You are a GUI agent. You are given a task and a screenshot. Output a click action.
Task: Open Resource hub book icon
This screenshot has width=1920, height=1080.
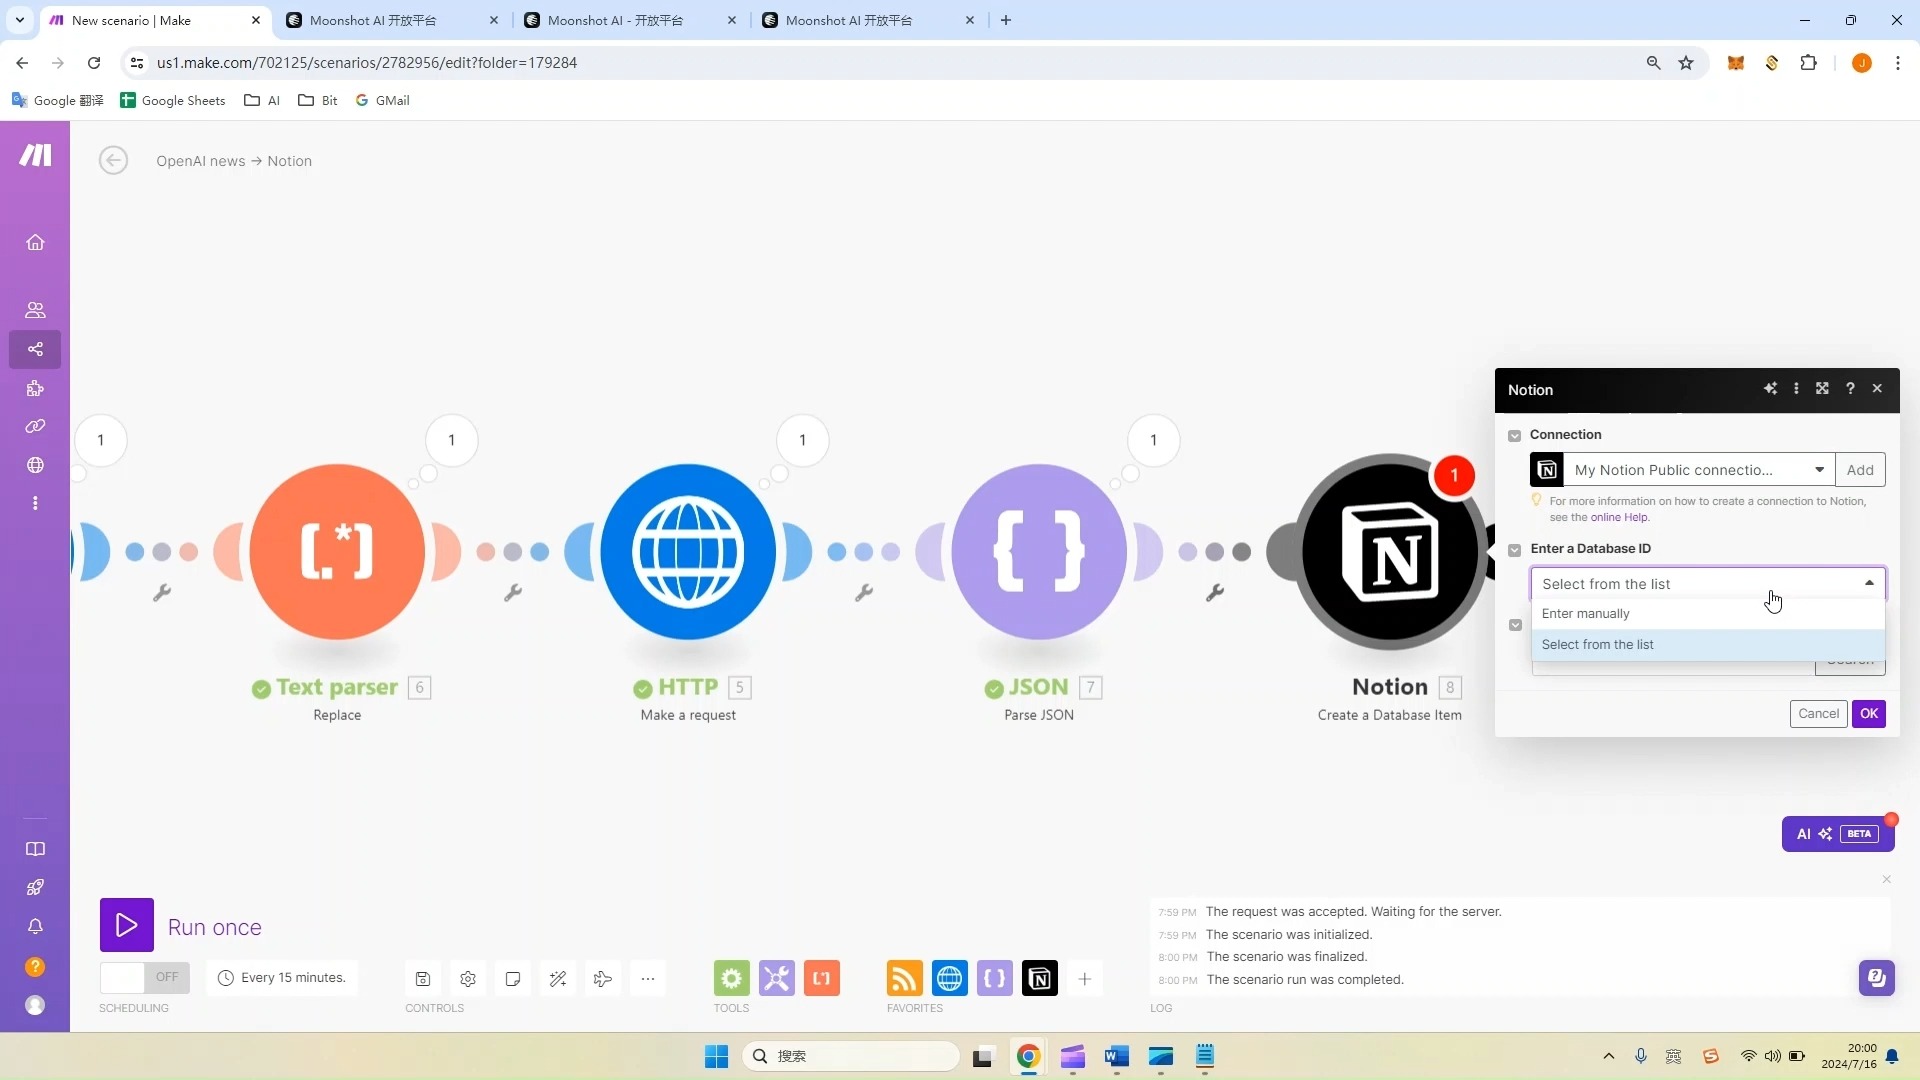tap(35, 849)
